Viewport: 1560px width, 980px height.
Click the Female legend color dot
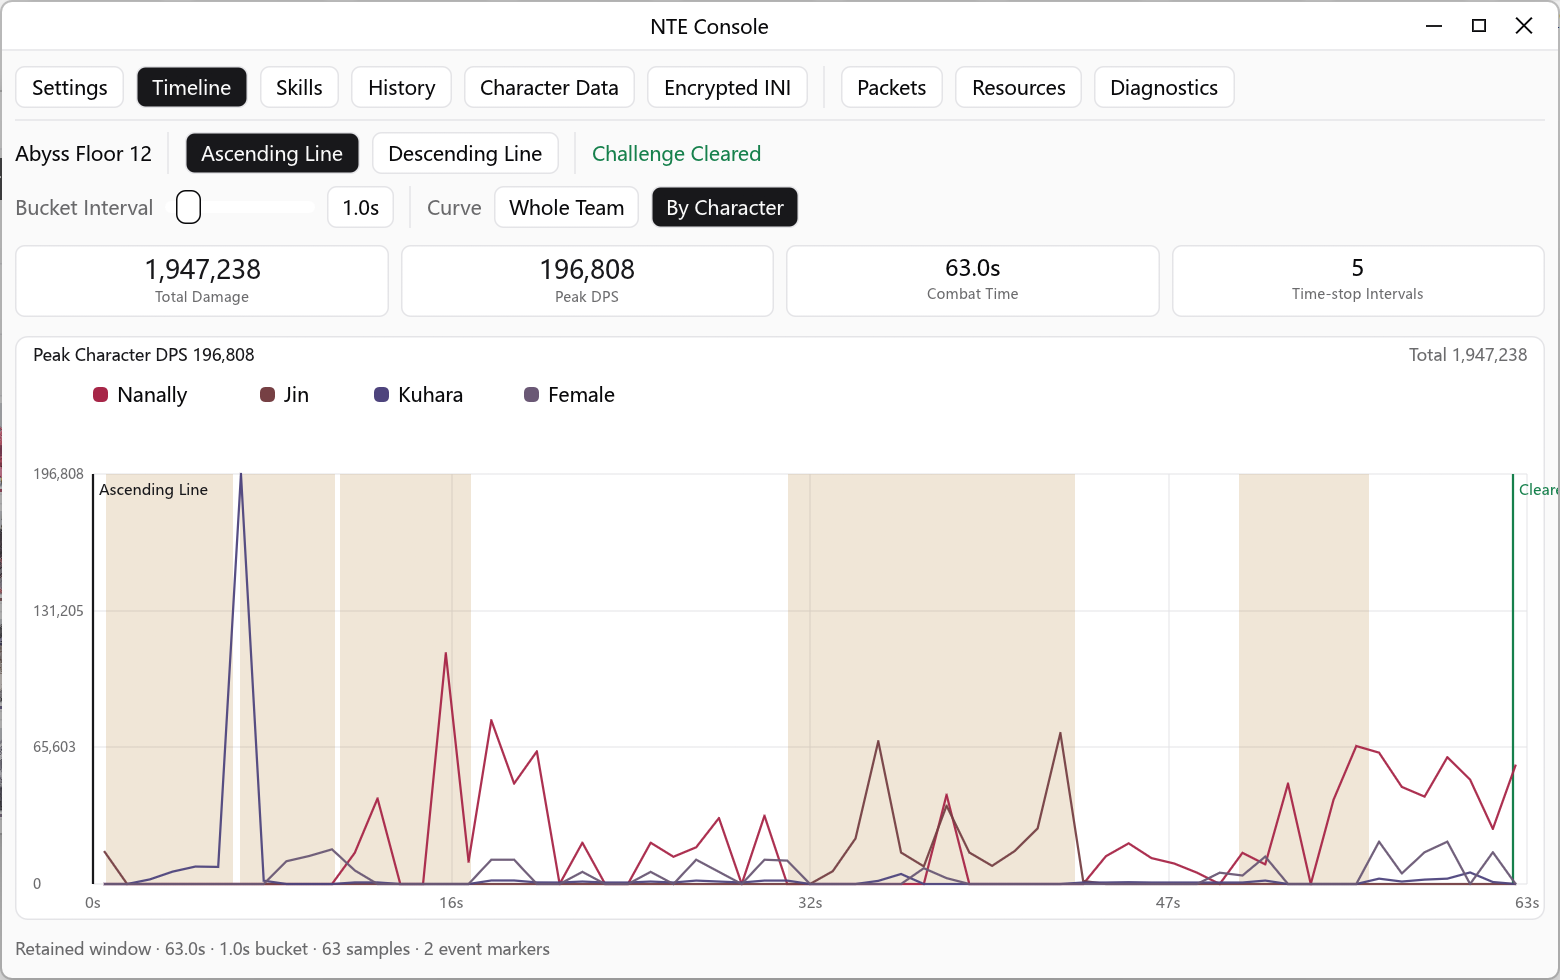531,395
